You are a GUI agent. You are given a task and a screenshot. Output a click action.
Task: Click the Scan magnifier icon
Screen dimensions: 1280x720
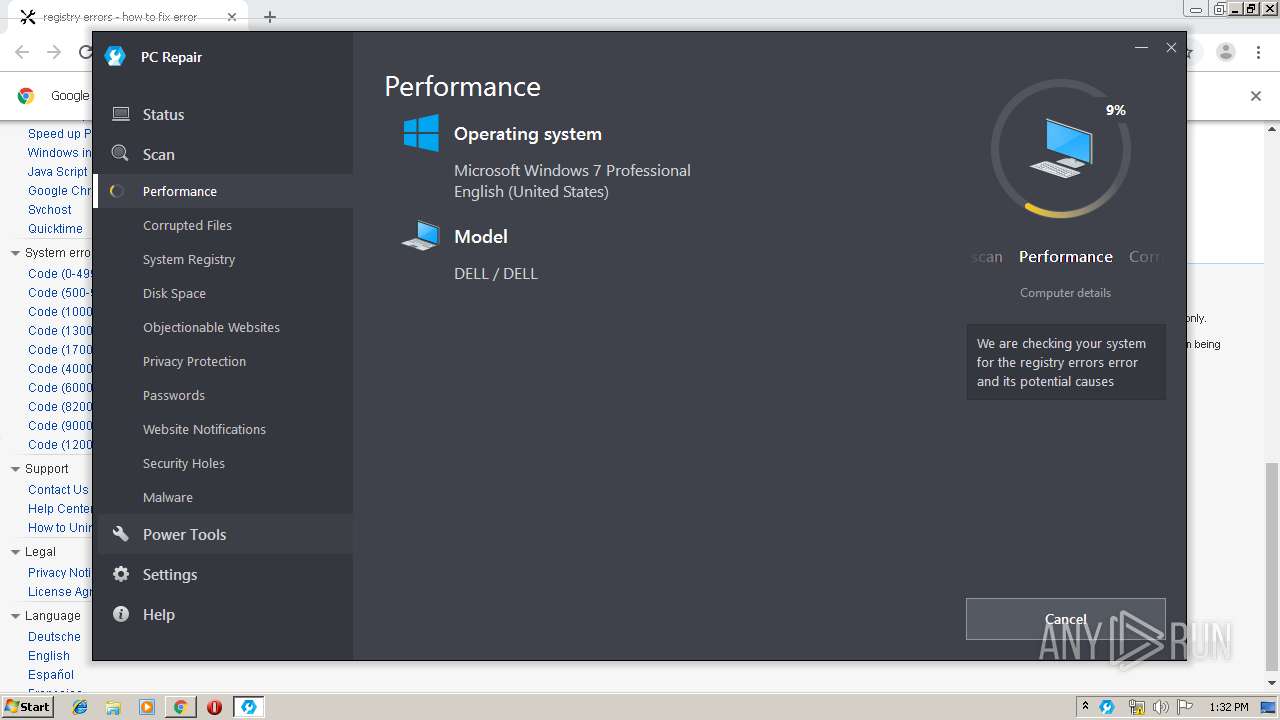coord(120,154)
